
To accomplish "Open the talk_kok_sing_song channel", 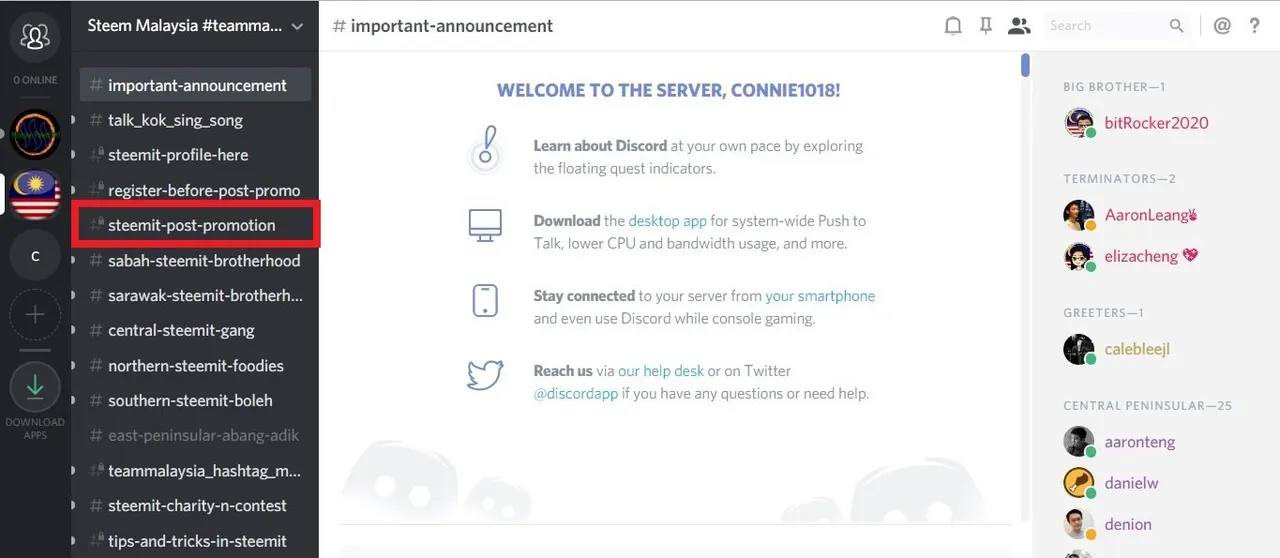I will pos(196,120).
